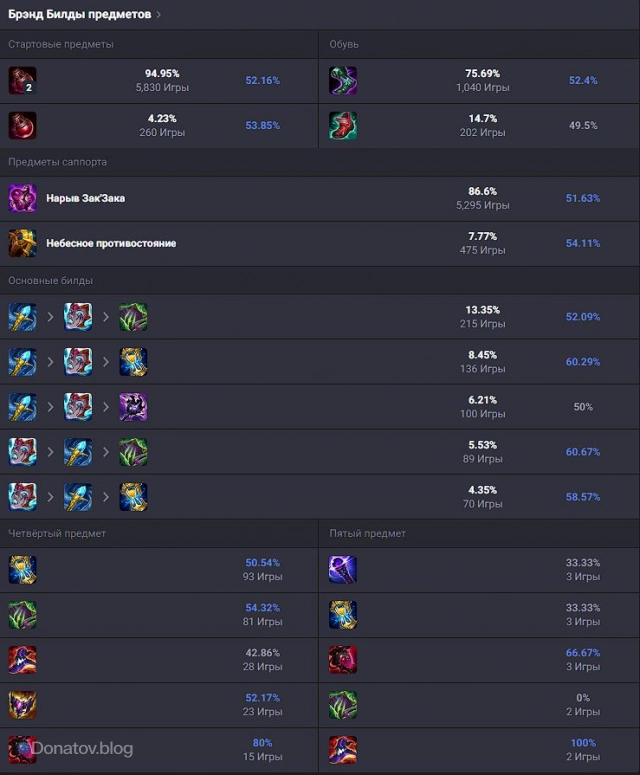Click the purple third item in the 6.21% build
The image size is (640, 775).
(133, 407)
